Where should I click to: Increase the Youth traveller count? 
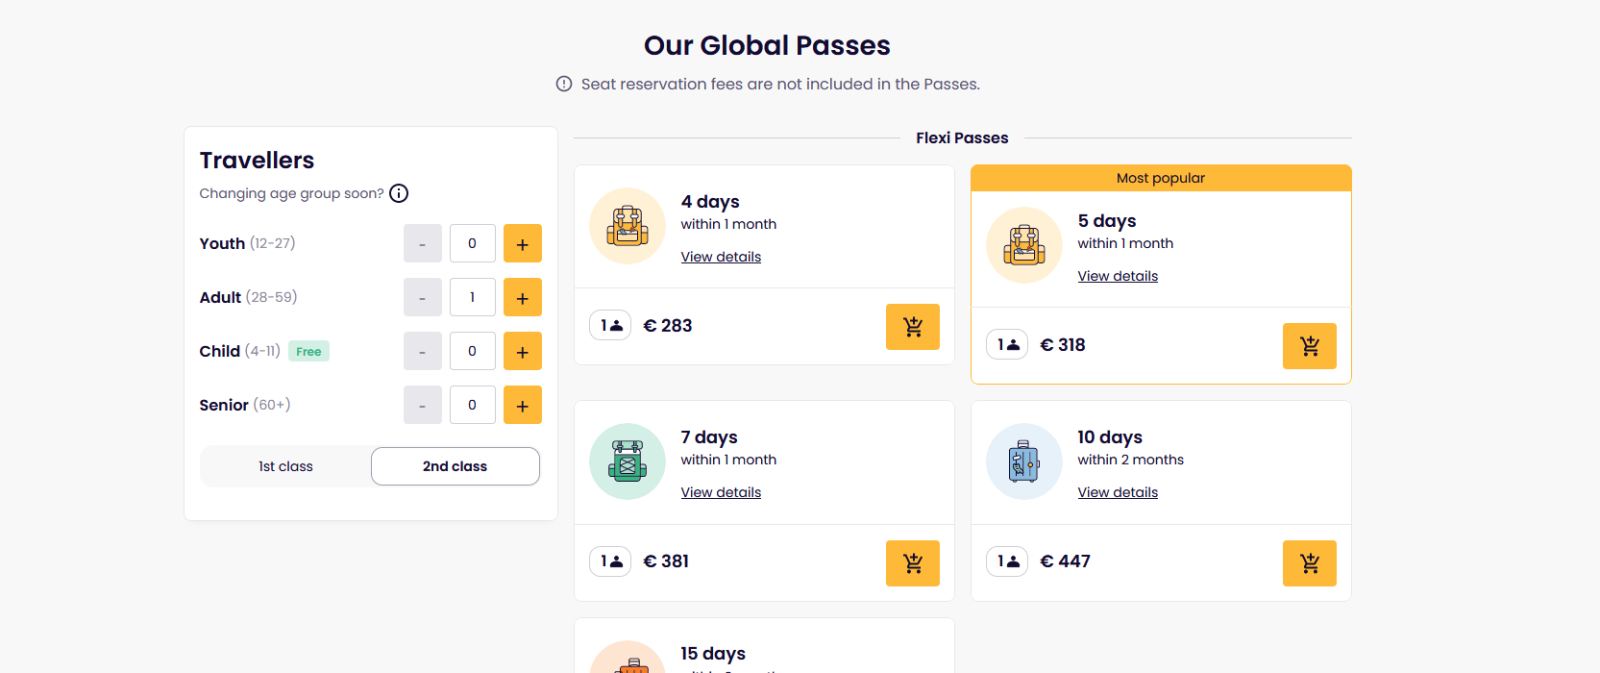[x=522, y=244]
